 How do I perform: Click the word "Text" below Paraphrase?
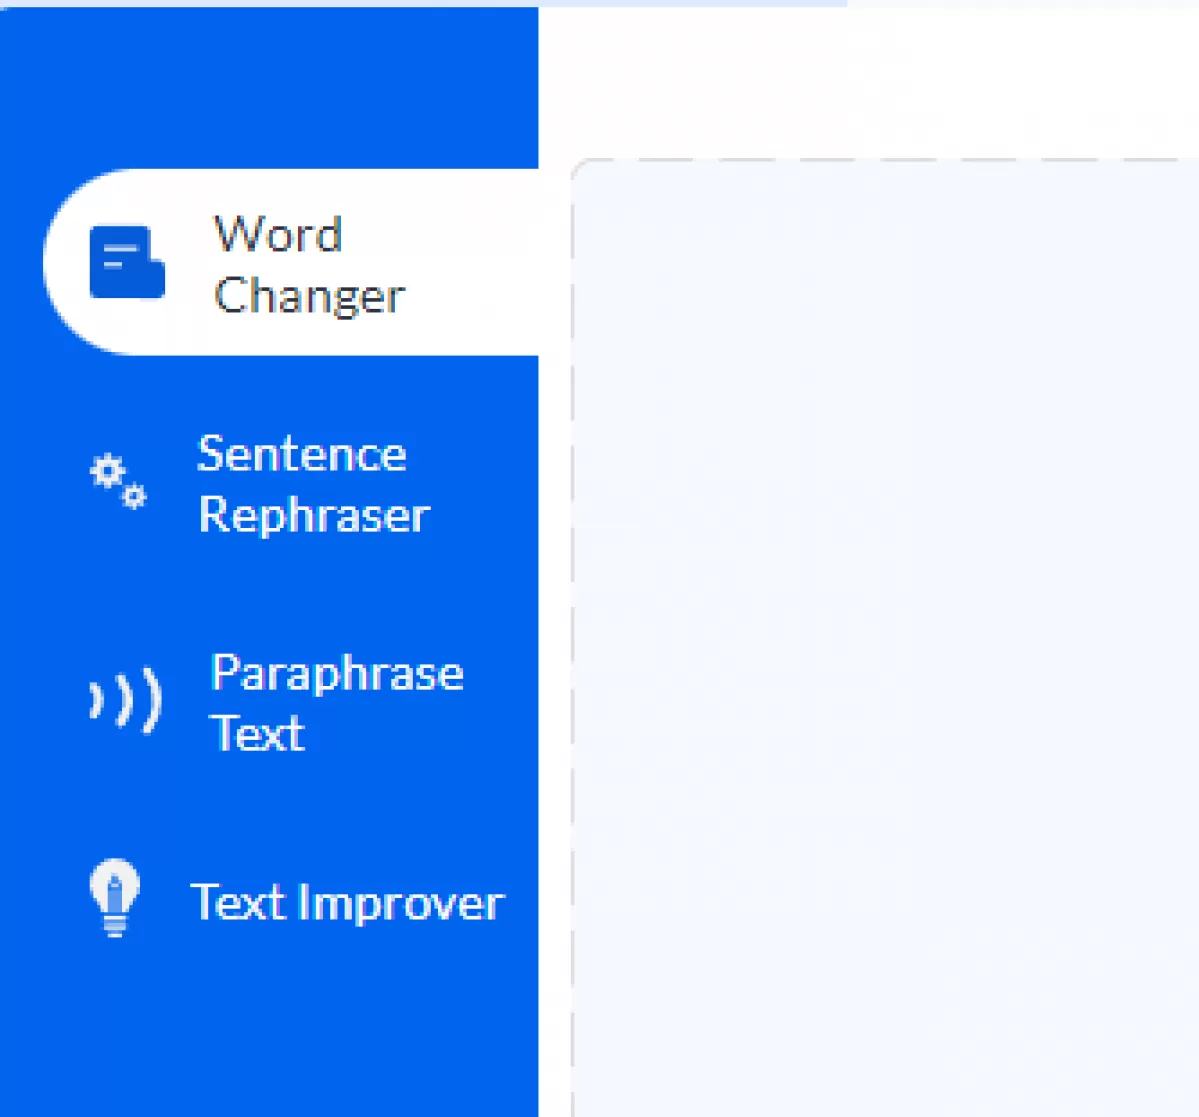[257, 733]
